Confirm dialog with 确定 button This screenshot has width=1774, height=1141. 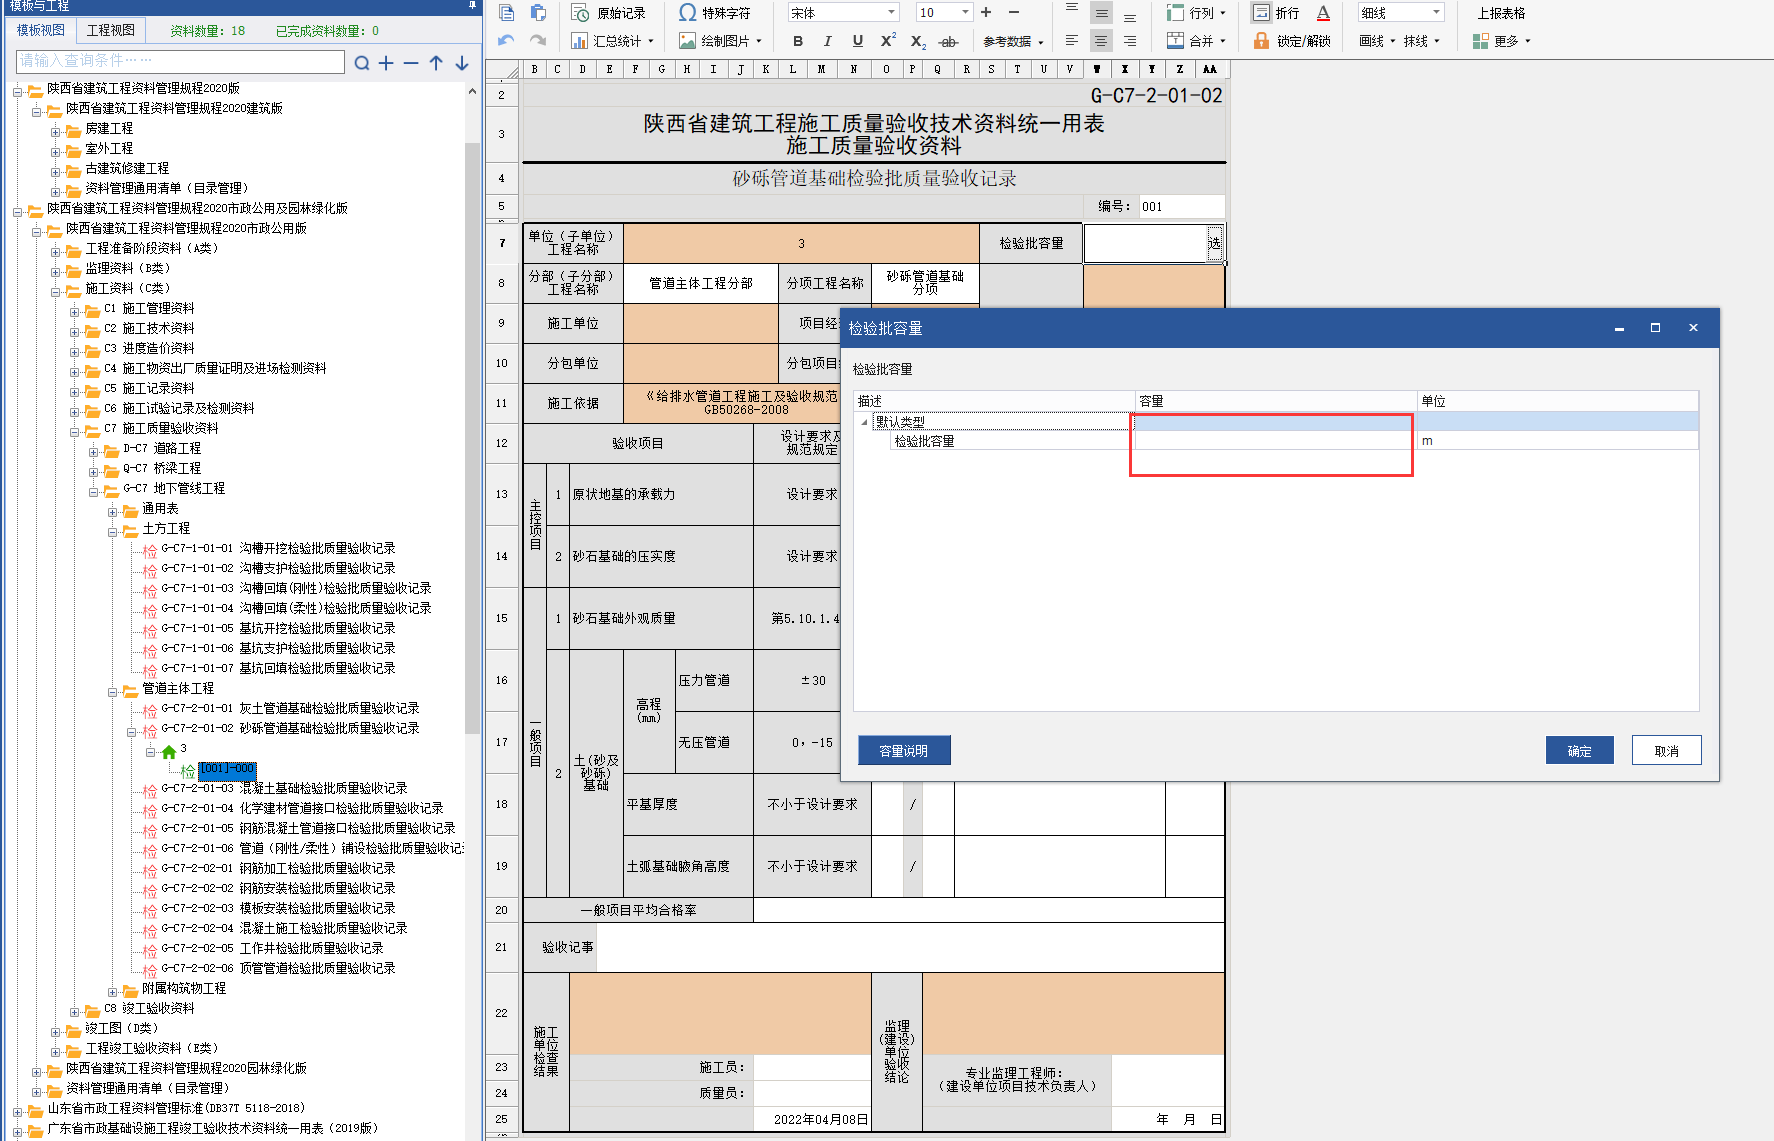1579,751
